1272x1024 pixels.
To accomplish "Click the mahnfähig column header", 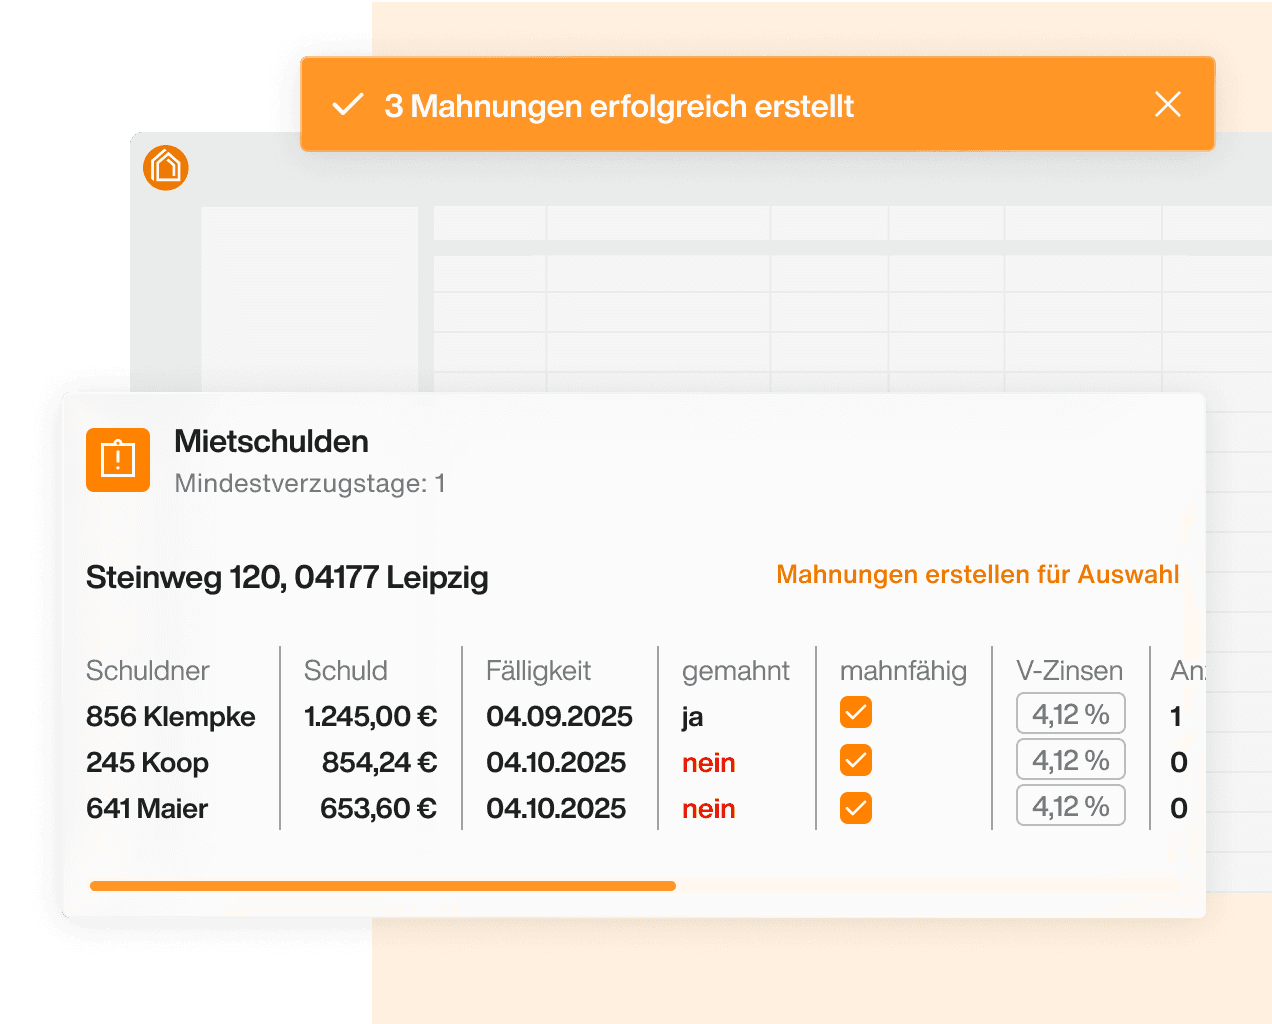I will click(903, 671).
